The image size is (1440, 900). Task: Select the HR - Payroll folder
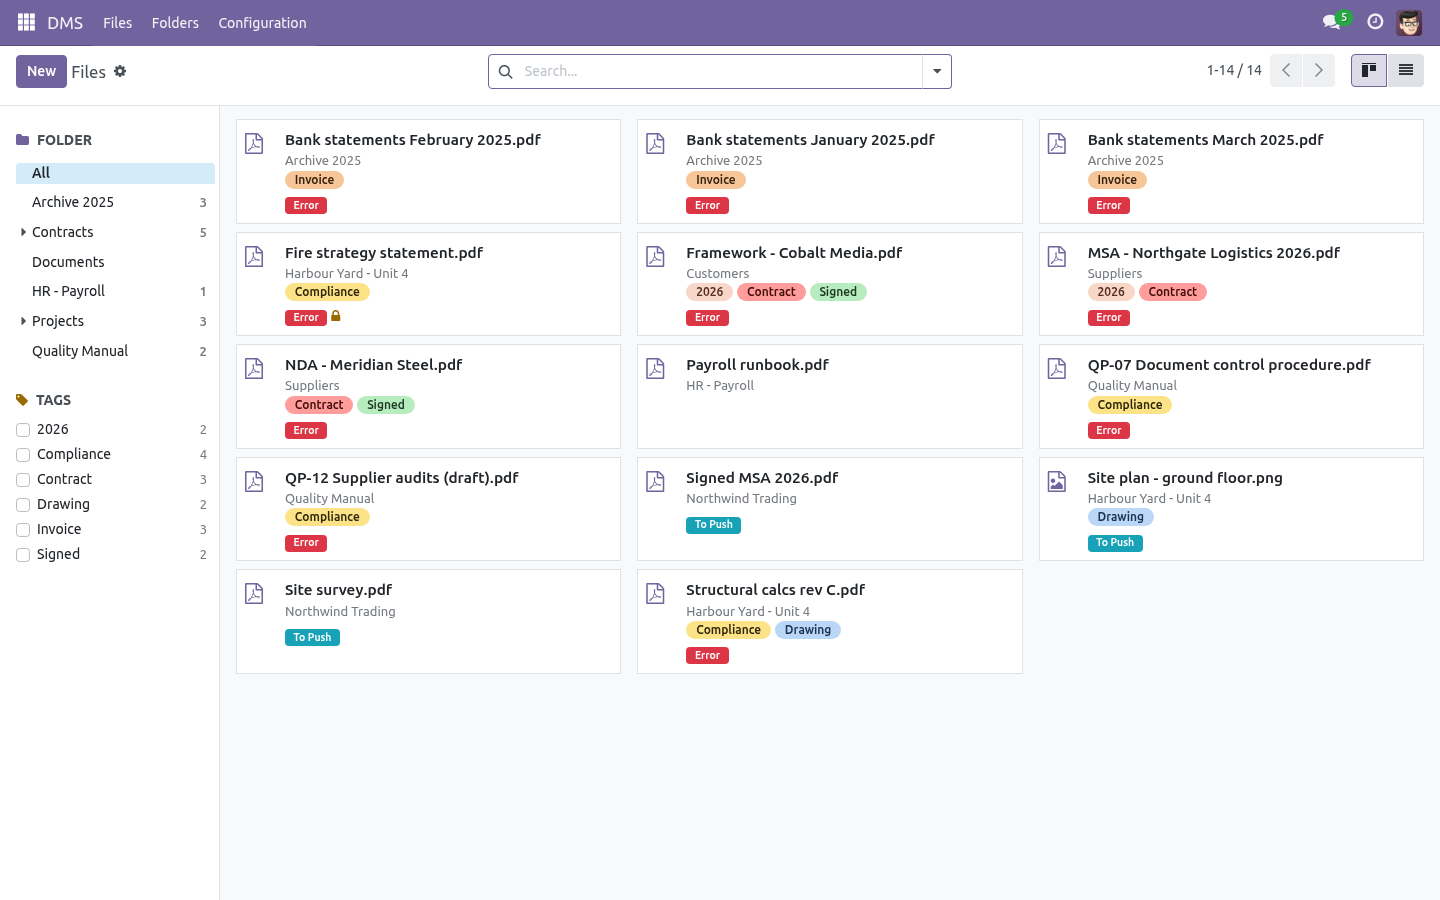pyautogui.click(x=115, y=291)
